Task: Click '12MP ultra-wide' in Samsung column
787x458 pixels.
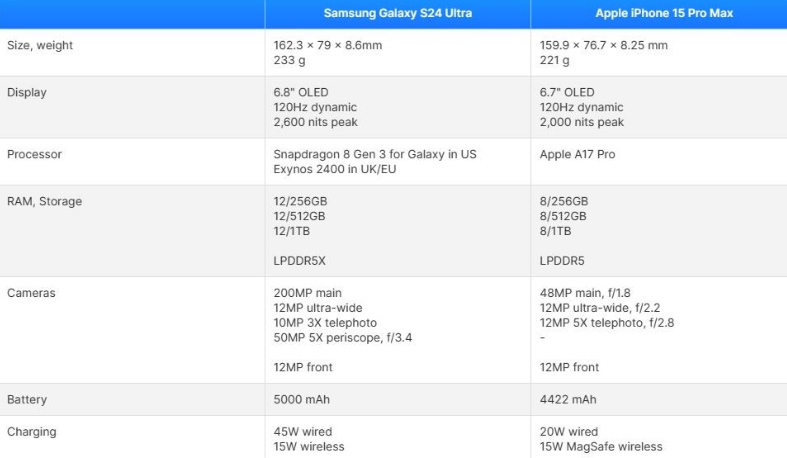Action: 318,308
